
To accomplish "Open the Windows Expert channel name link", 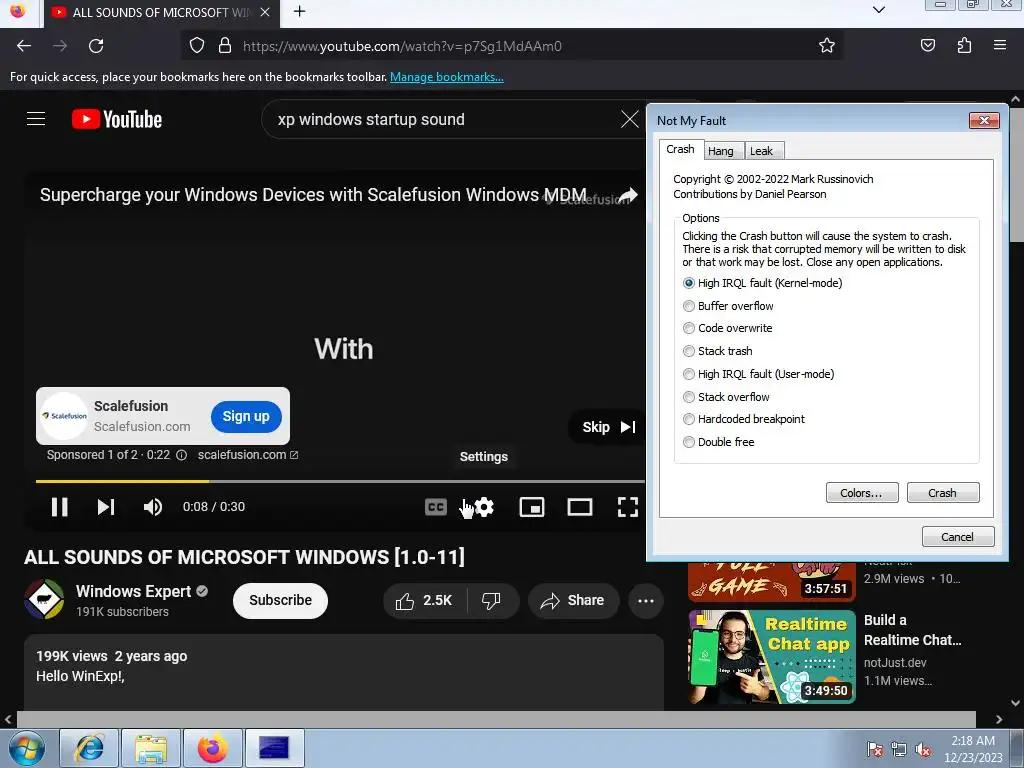I will (x=133, y=591).
